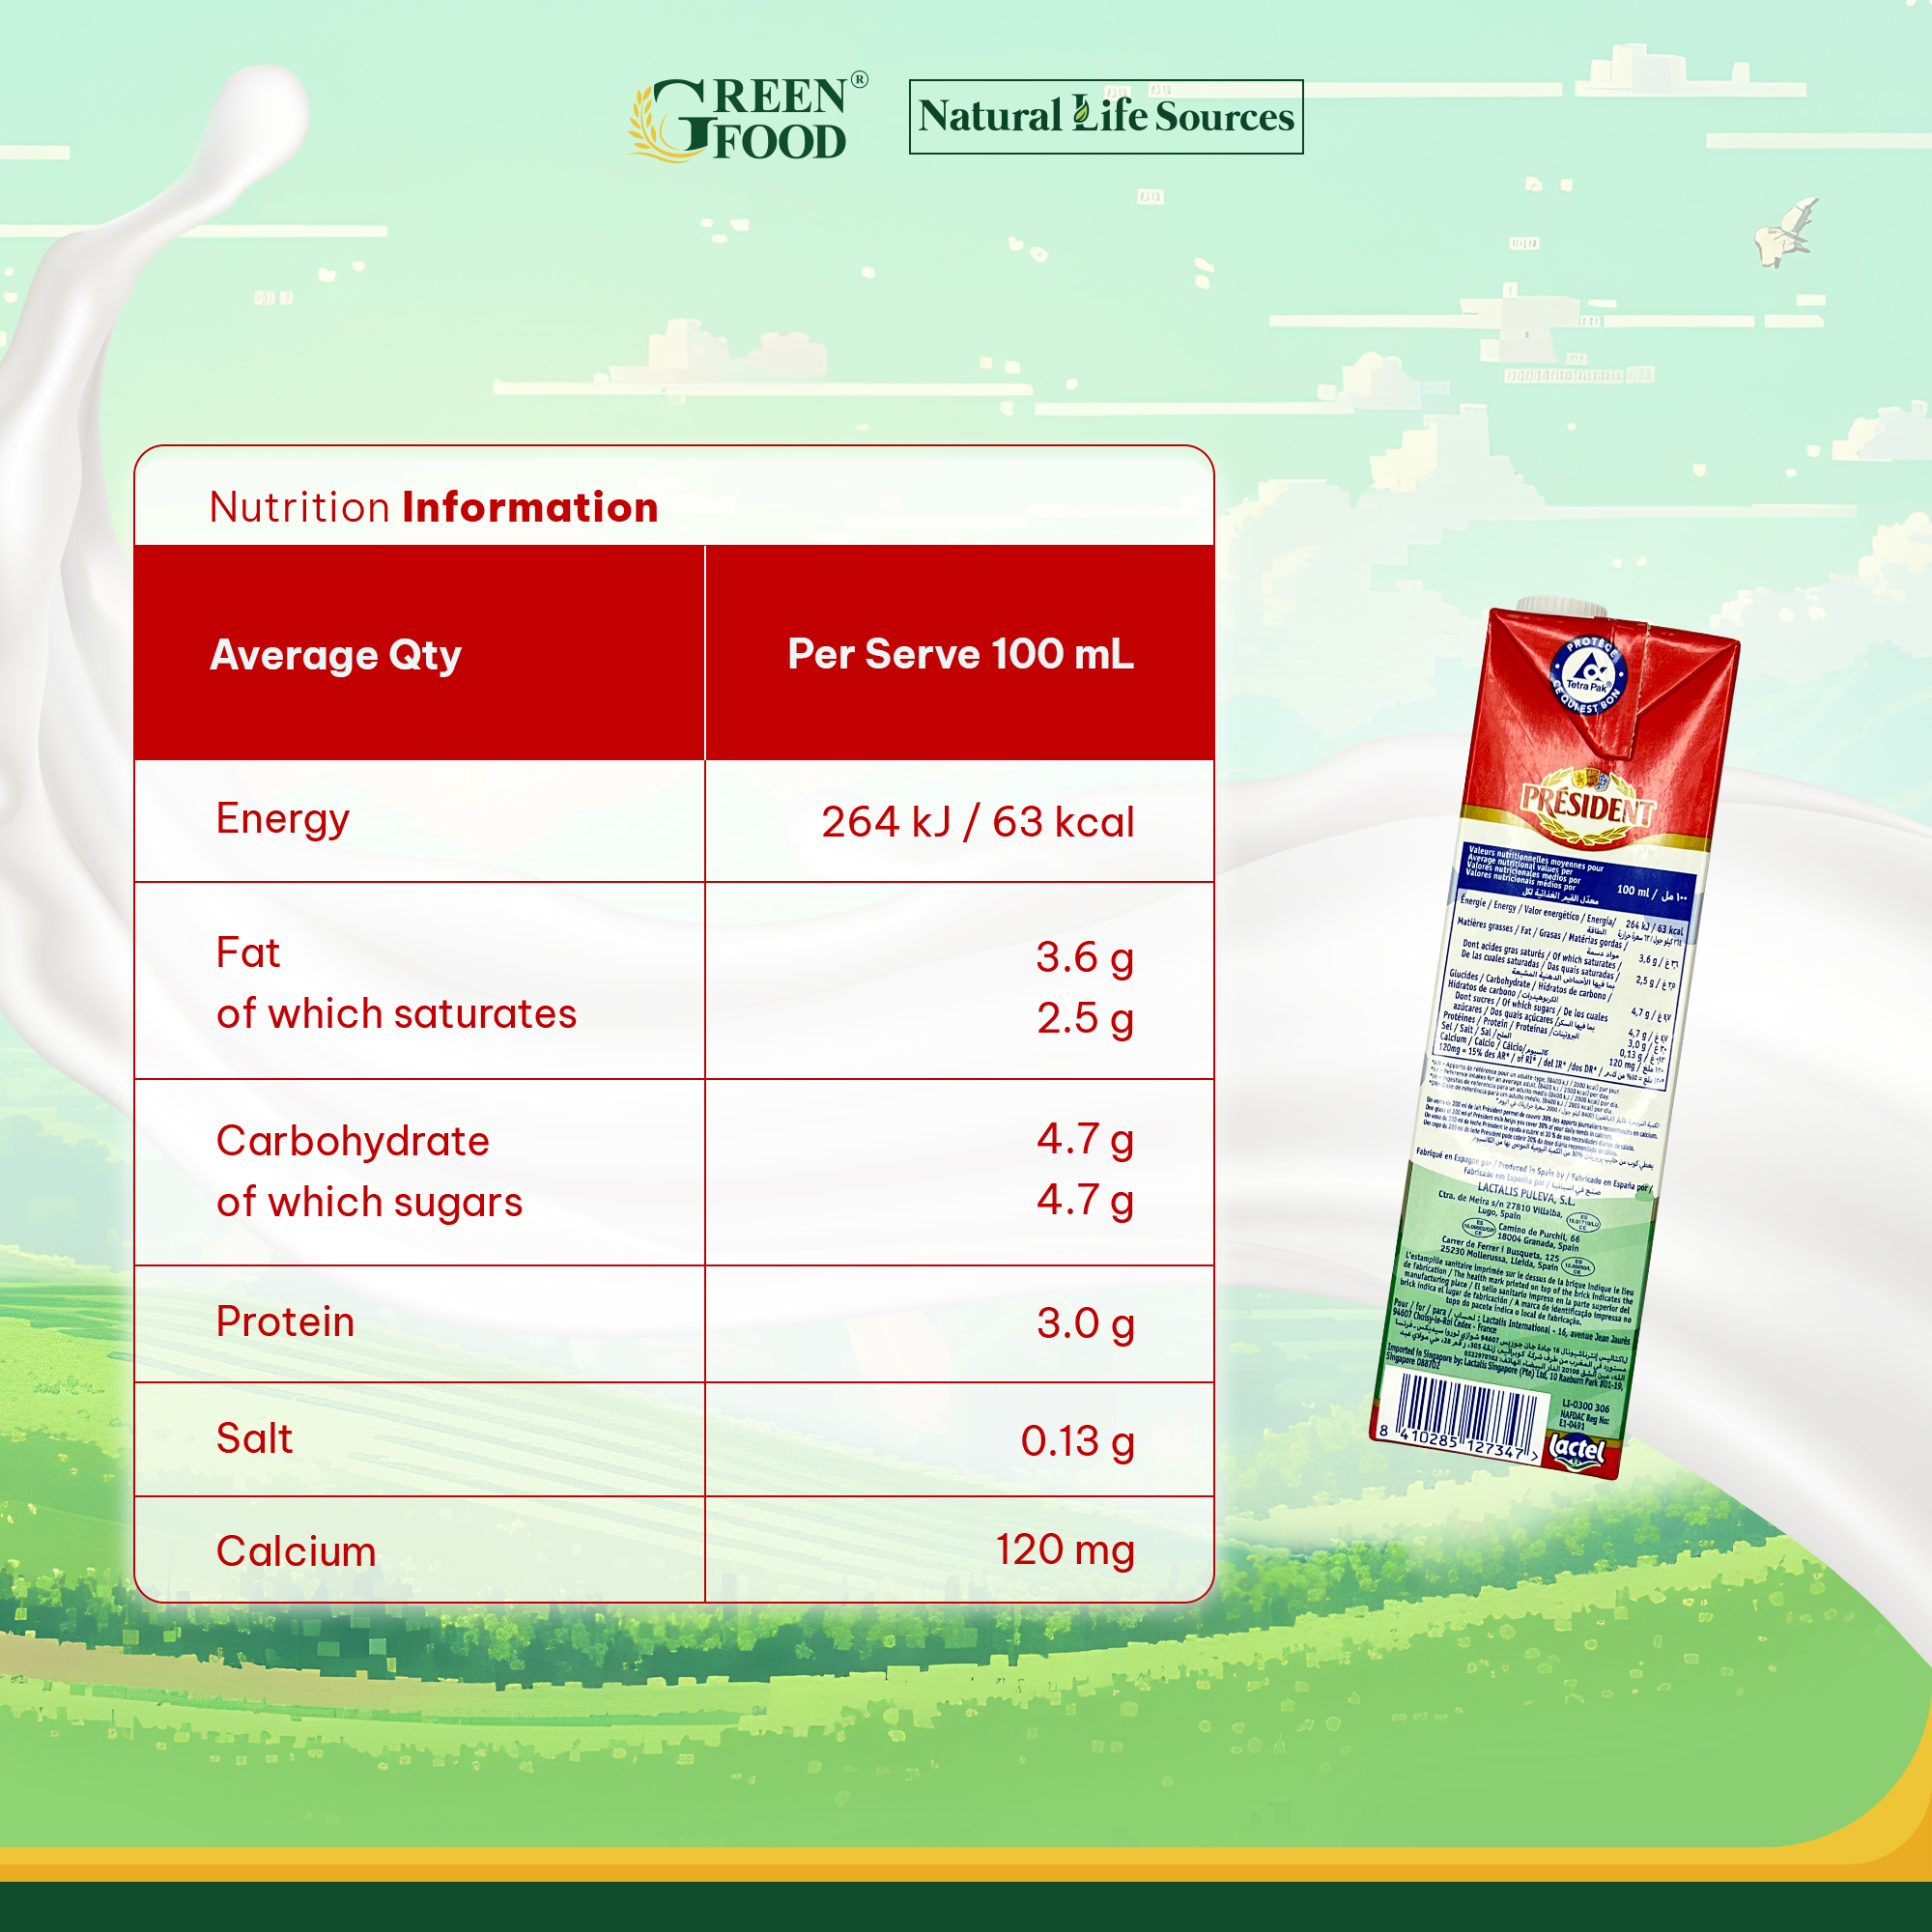Click the Average Qty header cell
This screenshot has height=1932, width=1932.
(335, 655)
